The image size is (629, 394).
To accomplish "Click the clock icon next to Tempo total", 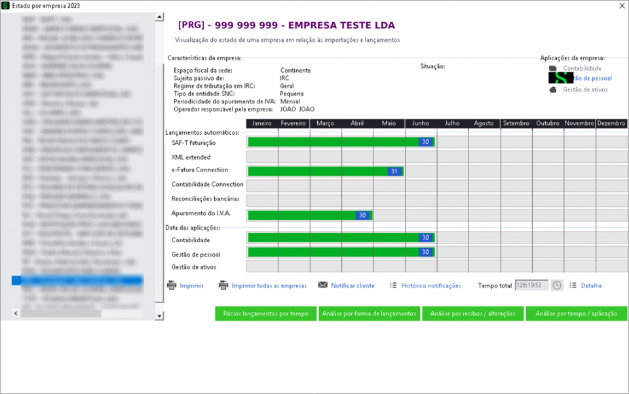I will tap(557, 285).
